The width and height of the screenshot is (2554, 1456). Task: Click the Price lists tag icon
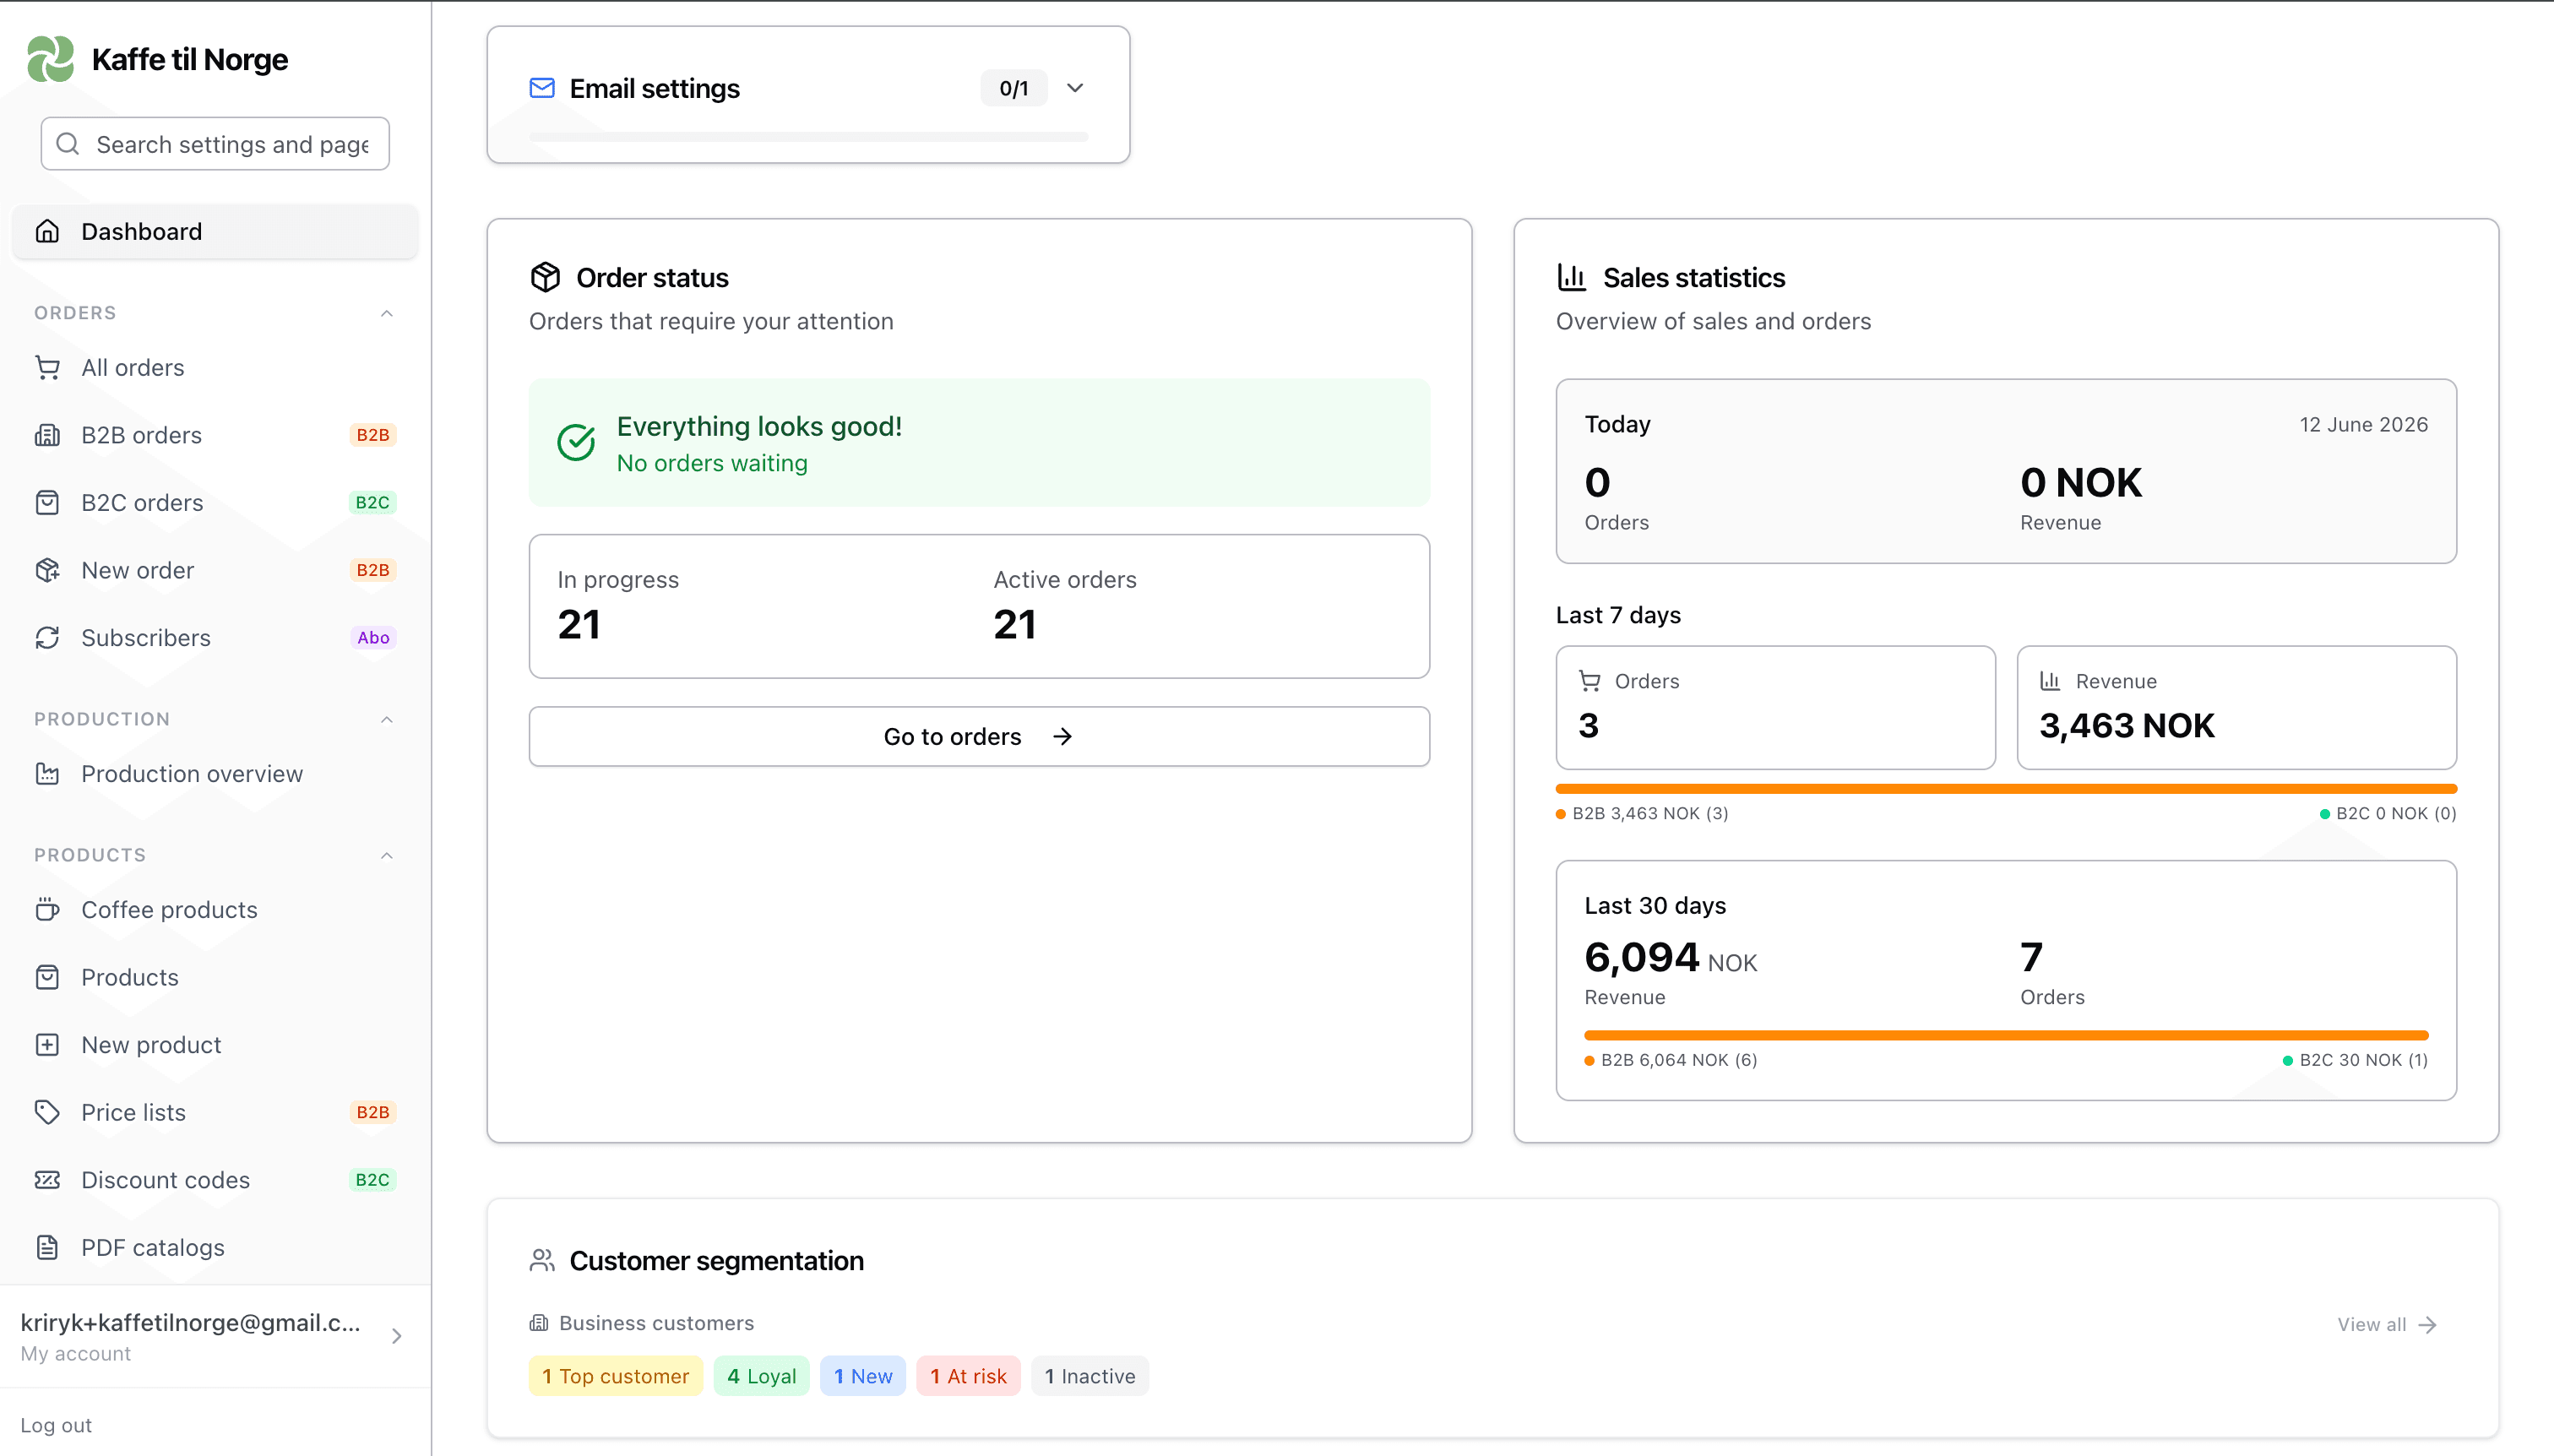click(x=47, y=1112)
